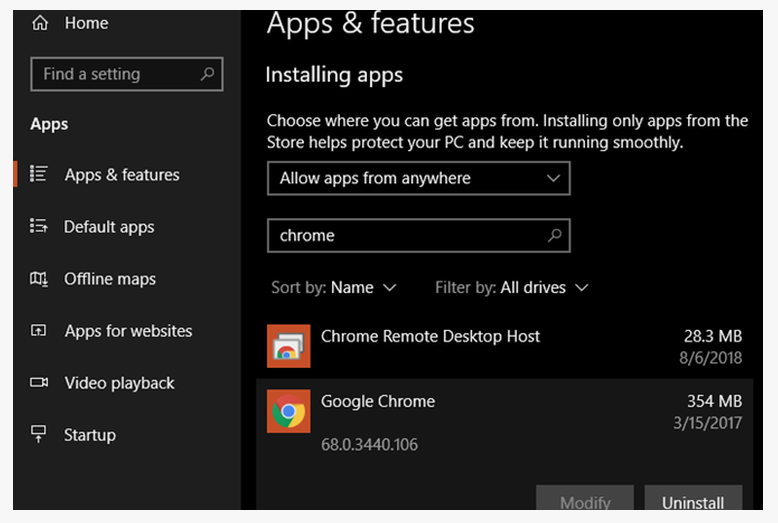Click the 3/15/2017 install date
Screen dimensions: 778x523
(x=708, y=423)
